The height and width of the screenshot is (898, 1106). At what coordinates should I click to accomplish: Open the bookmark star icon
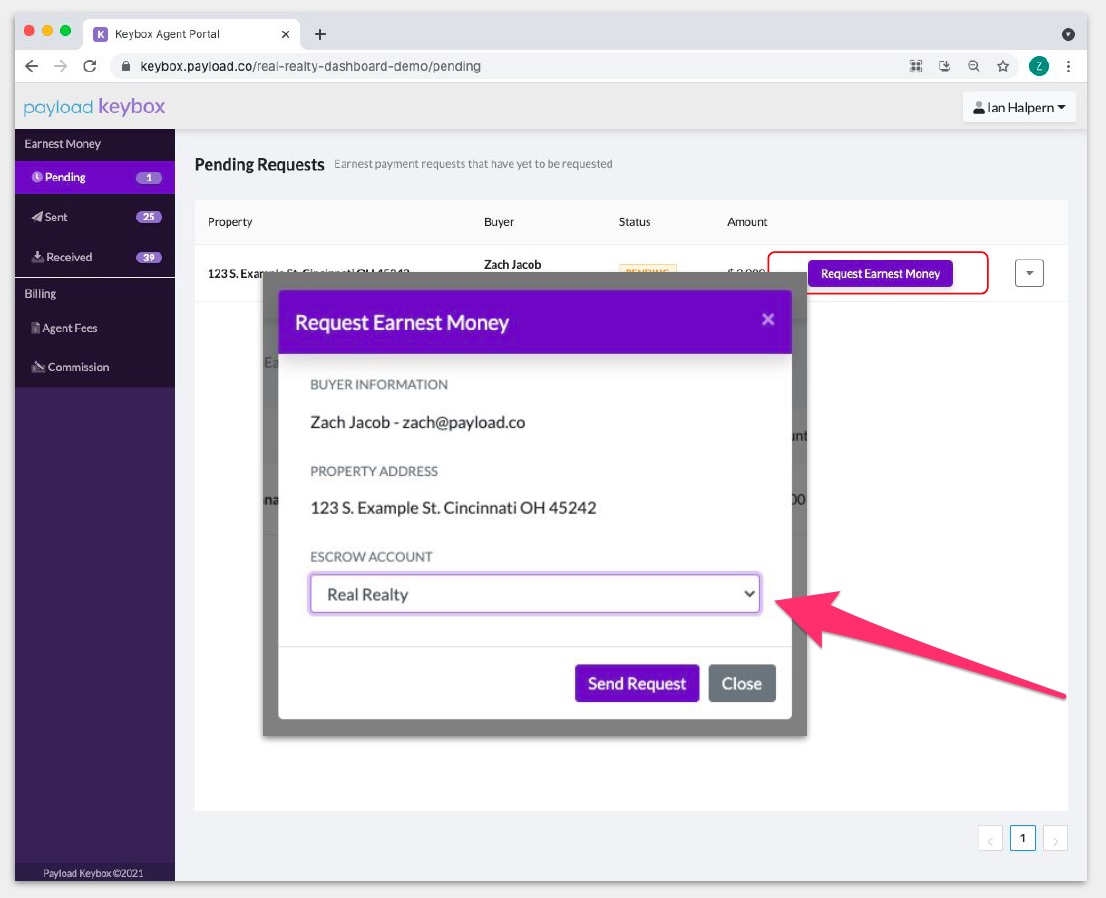[x=1003, y=65]
